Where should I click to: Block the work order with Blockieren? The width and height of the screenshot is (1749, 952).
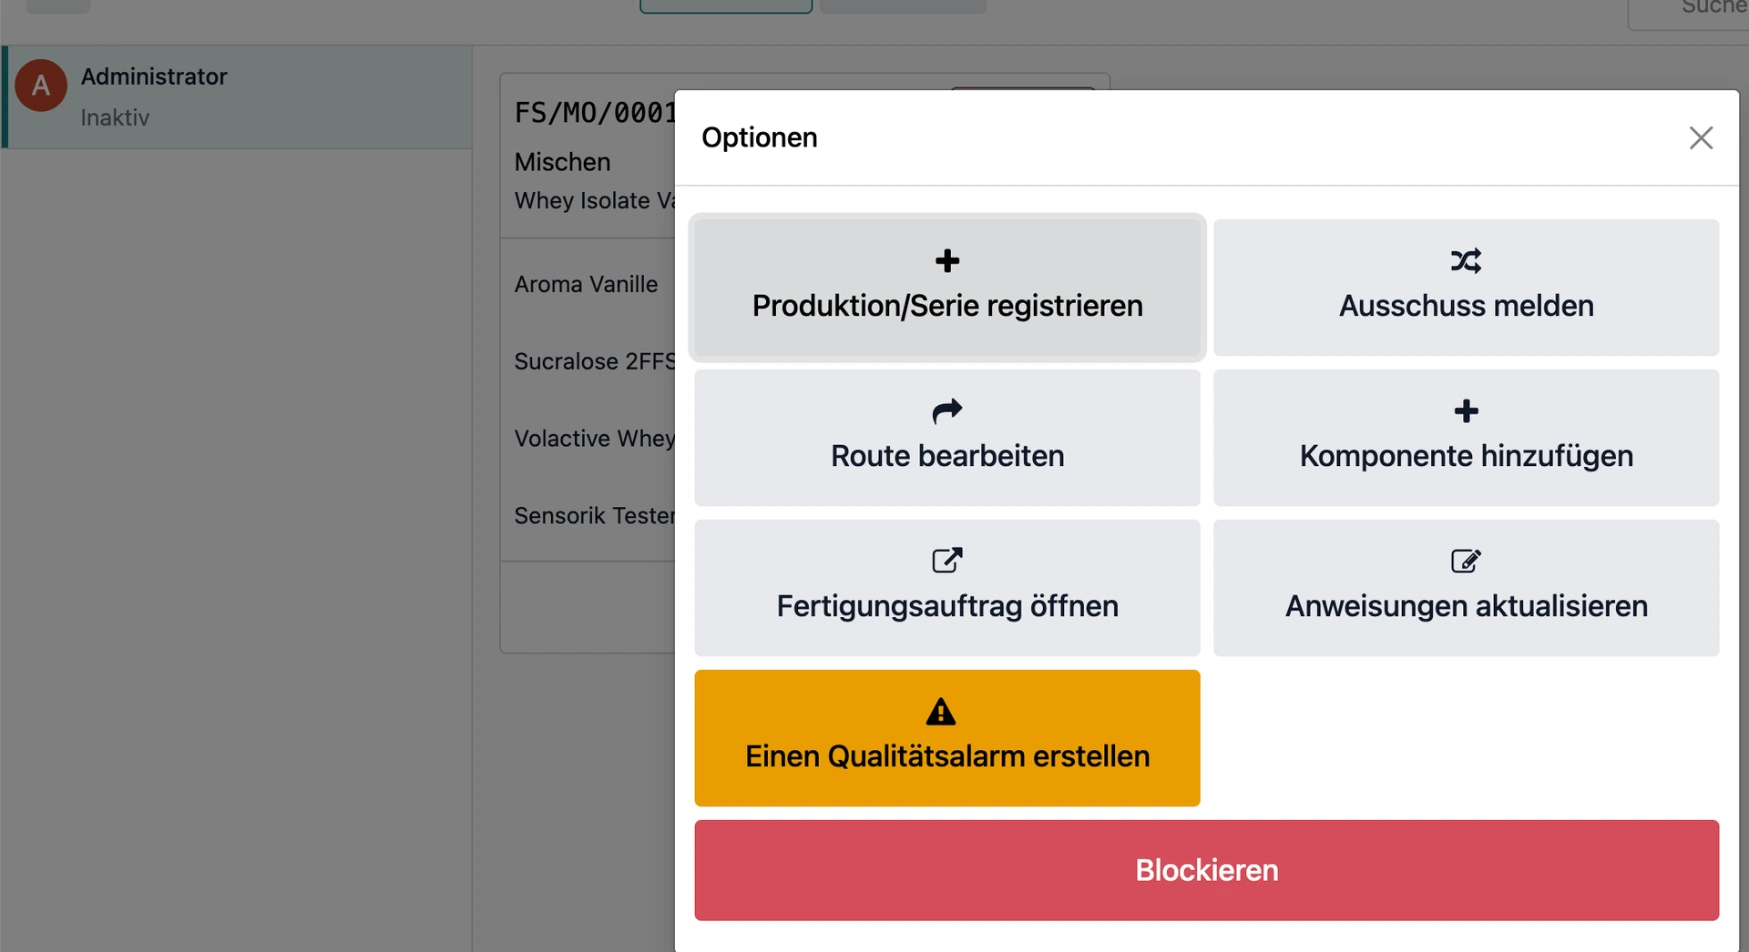pos(1206,869)
